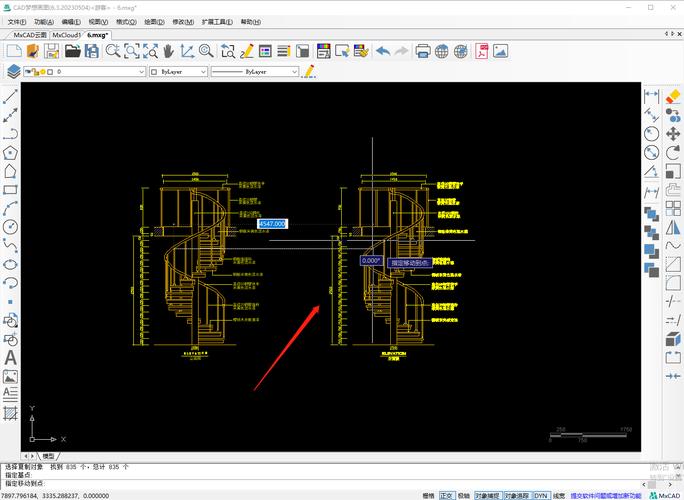The image size is (684, 500).
Task: Choose the single-line Text (A) tool
Action: tap(11, 357)
